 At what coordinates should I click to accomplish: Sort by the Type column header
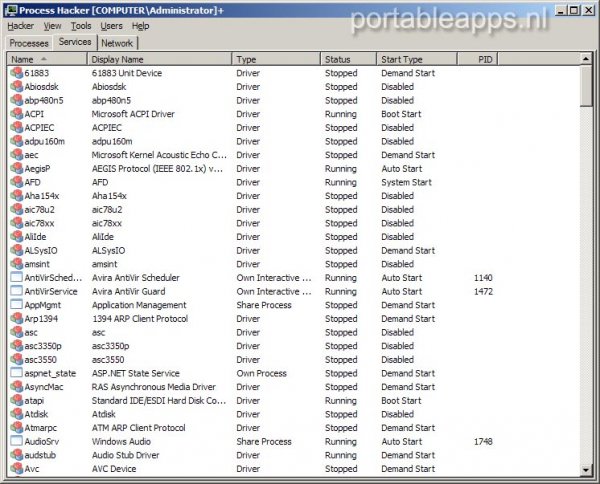(276, 59)
